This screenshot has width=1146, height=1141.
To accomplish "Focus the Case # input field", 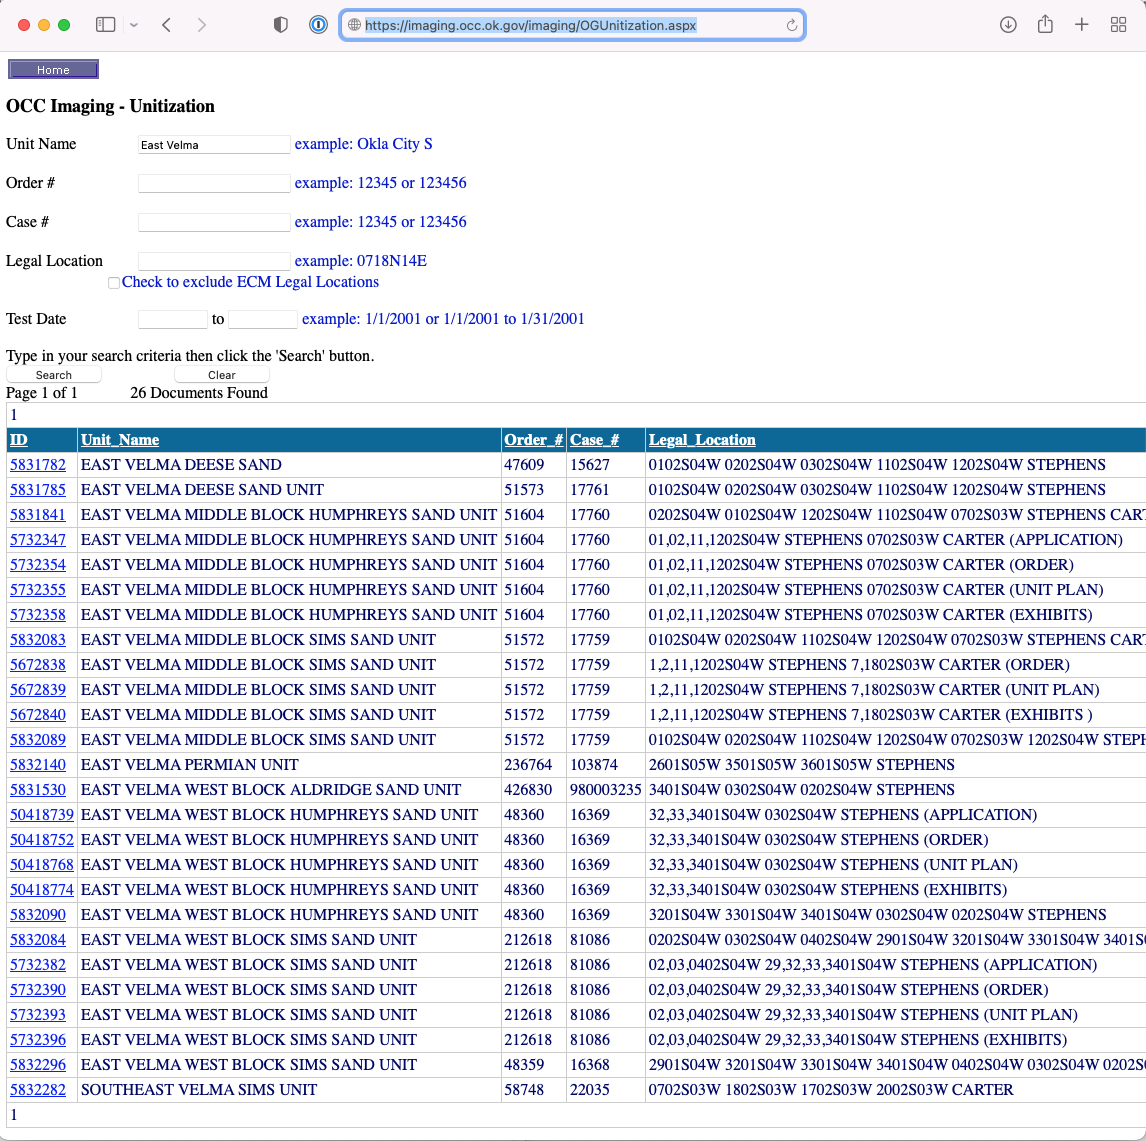I will (214, 222).
